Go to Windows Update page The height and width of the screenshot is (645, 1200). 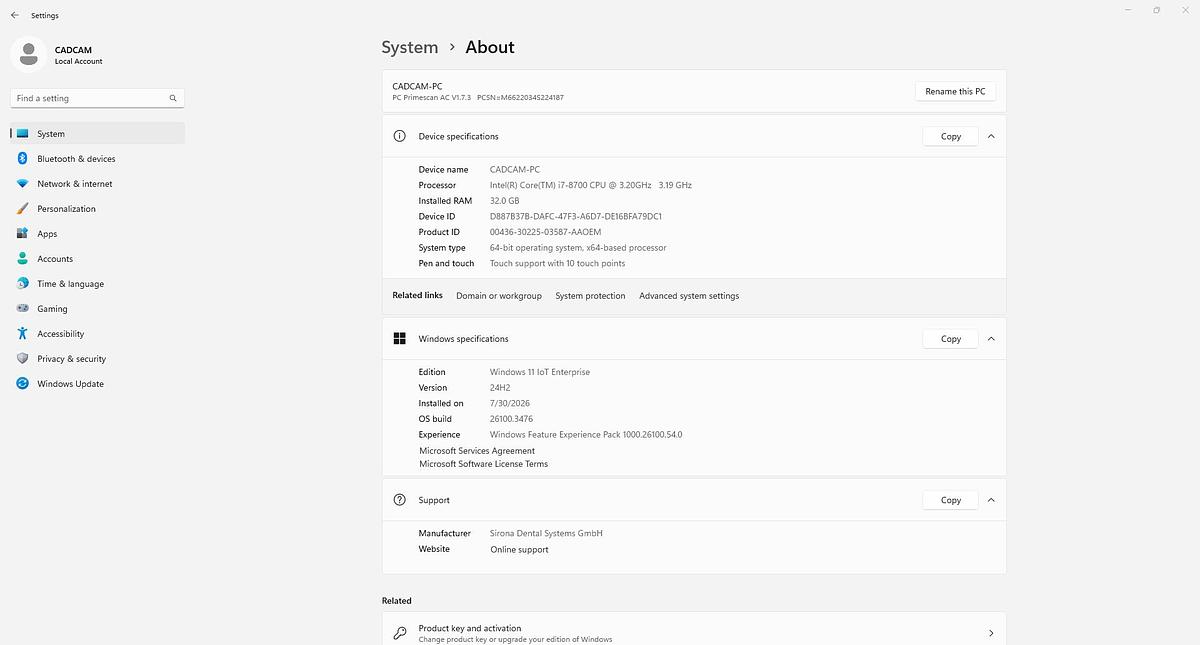click(98, 384)
